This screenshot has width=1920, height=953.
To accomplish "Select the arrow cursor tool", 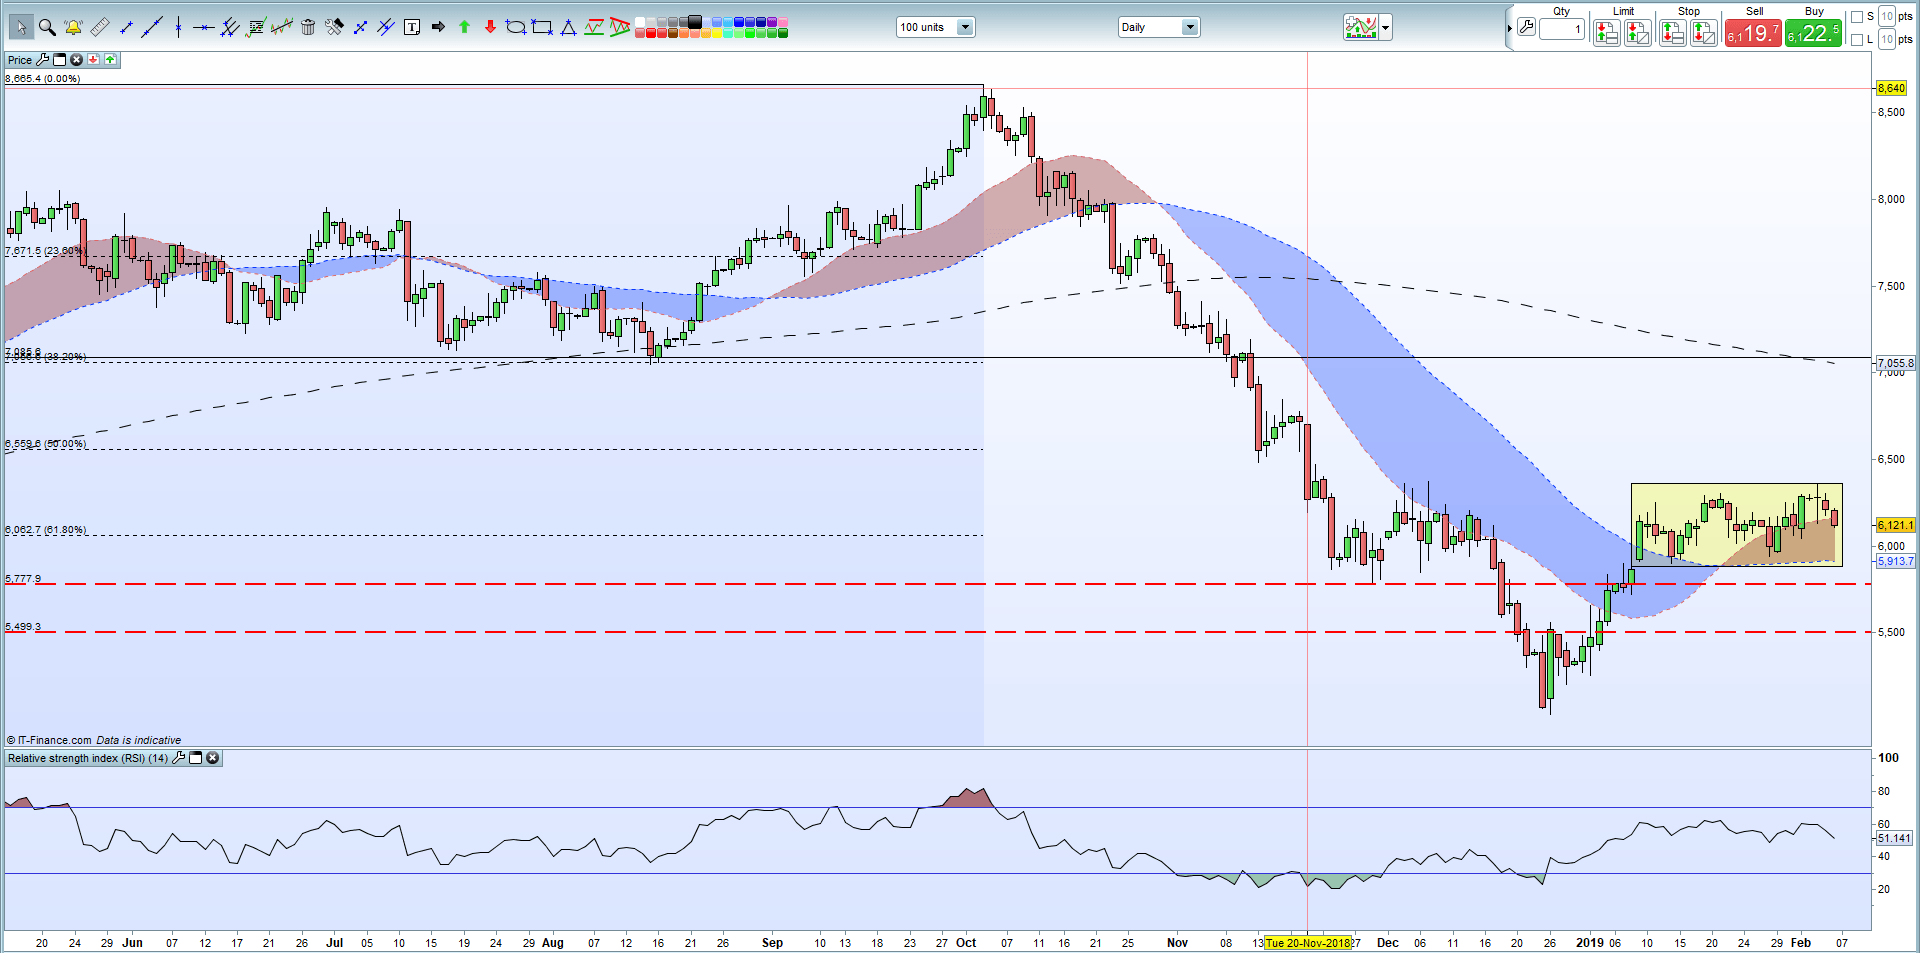I will pyautogui.click(x=21, y=27).
